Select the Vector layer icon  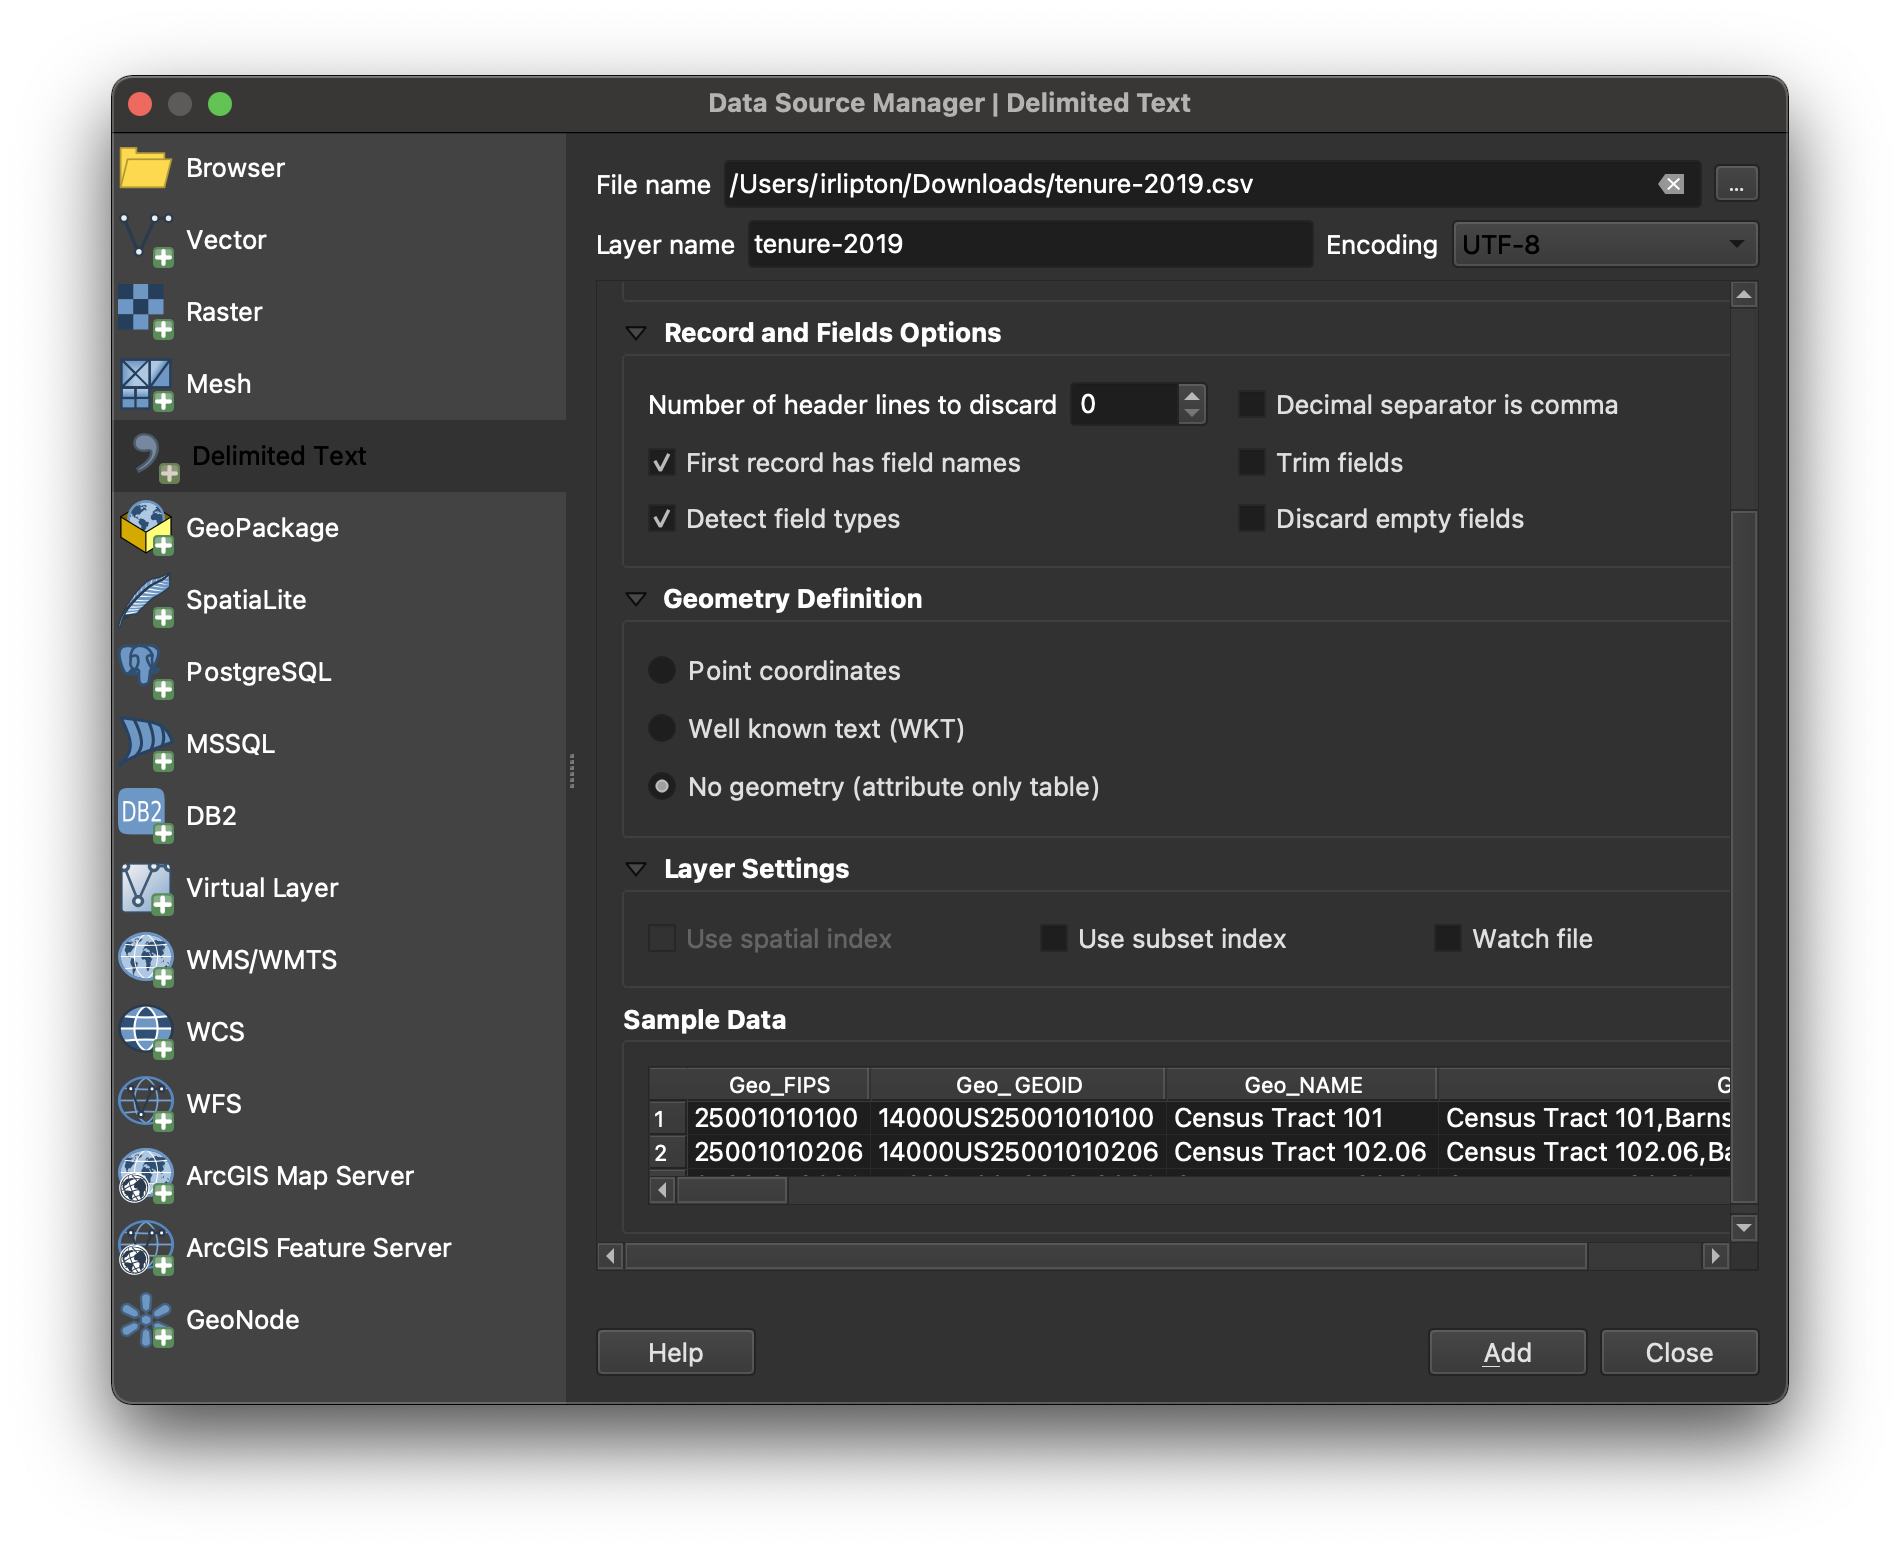tap(145, 240)
